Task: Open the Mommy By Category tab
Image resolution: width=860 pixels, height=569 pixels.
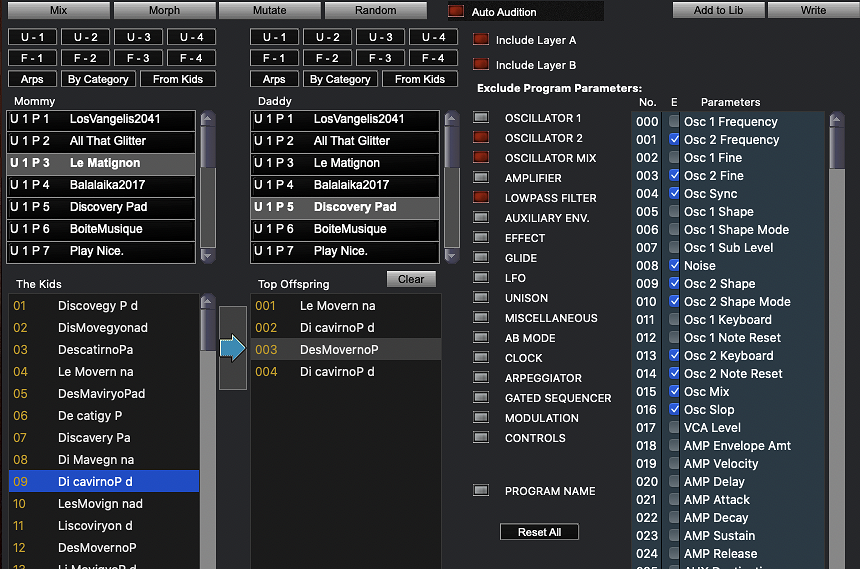Action: pyautogui.click(x=97, y=79)
